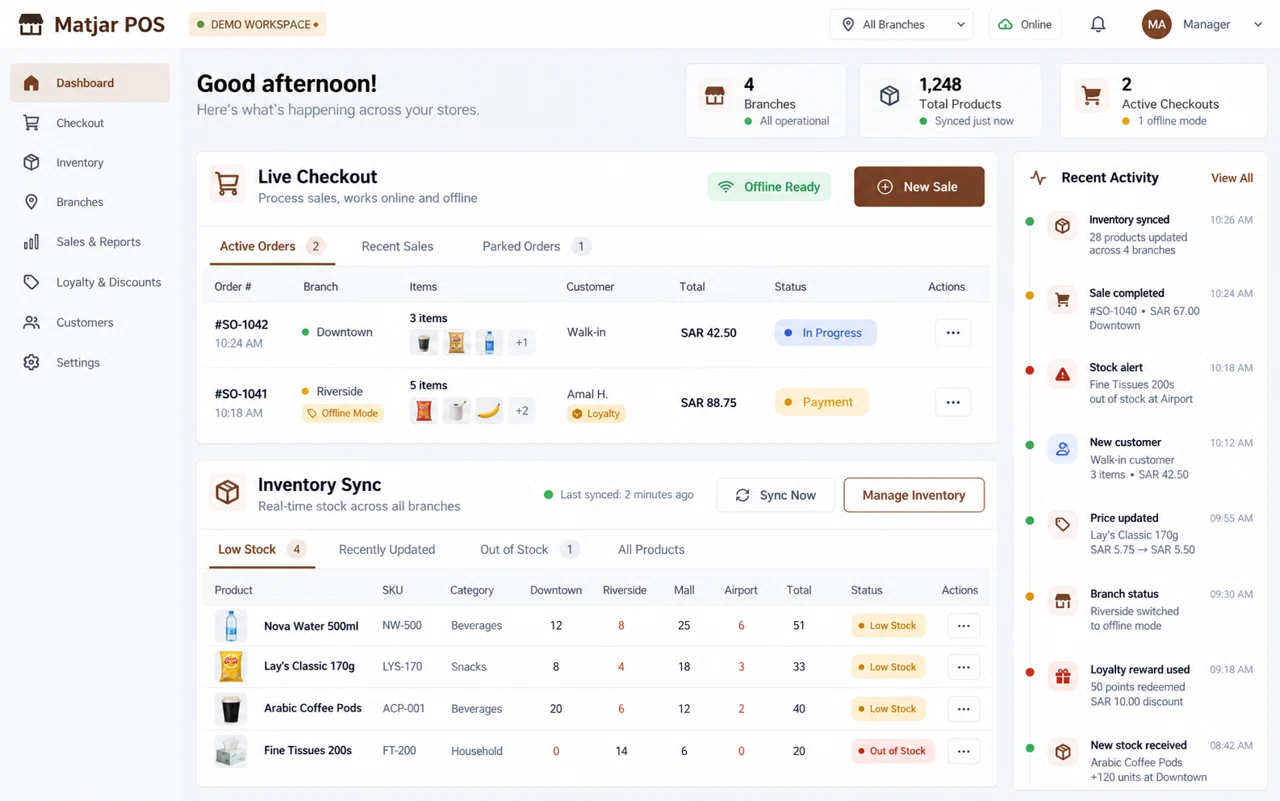The image size is (1280, 801).
Task: Open the All Branches dropdown
Action: point(902,24)
